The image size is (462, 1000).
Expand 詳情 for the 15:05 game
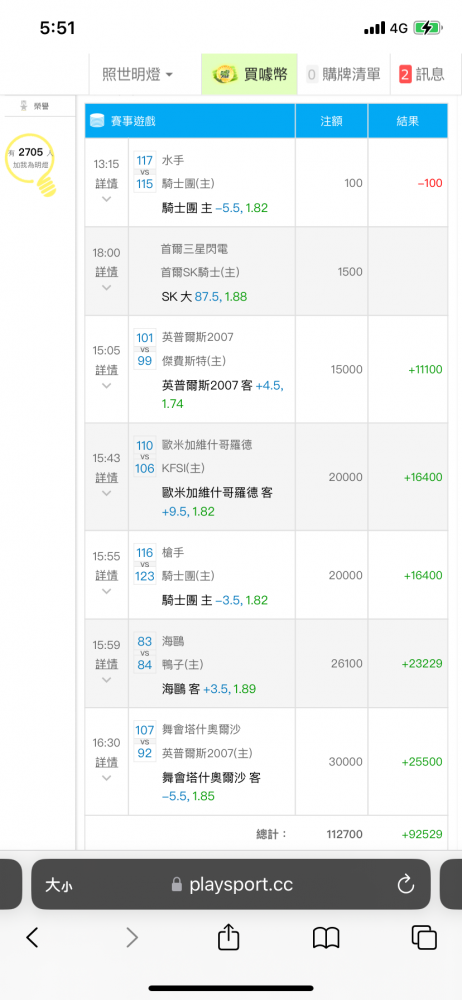tap(107, 369)
